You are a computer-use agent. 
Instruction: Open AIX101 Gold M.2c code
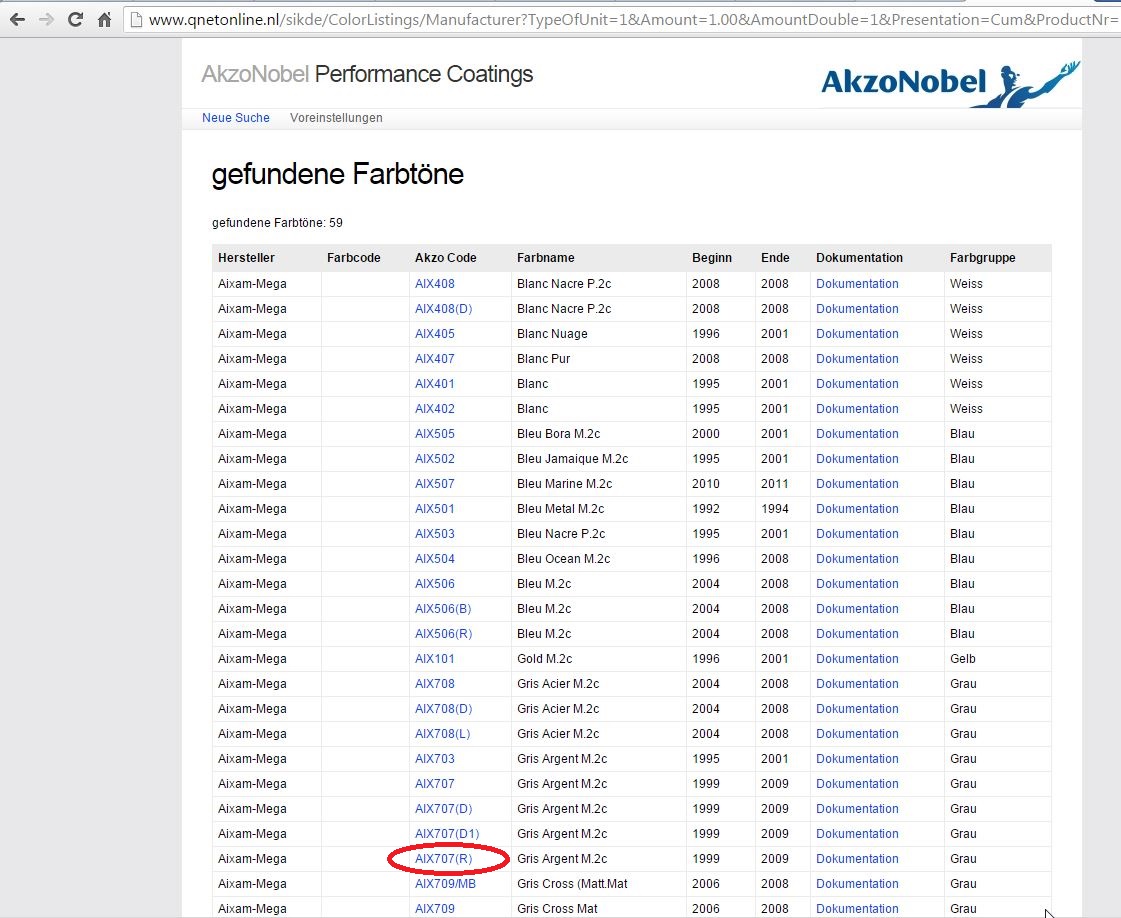pyautogui.click(x=435, y=659)
